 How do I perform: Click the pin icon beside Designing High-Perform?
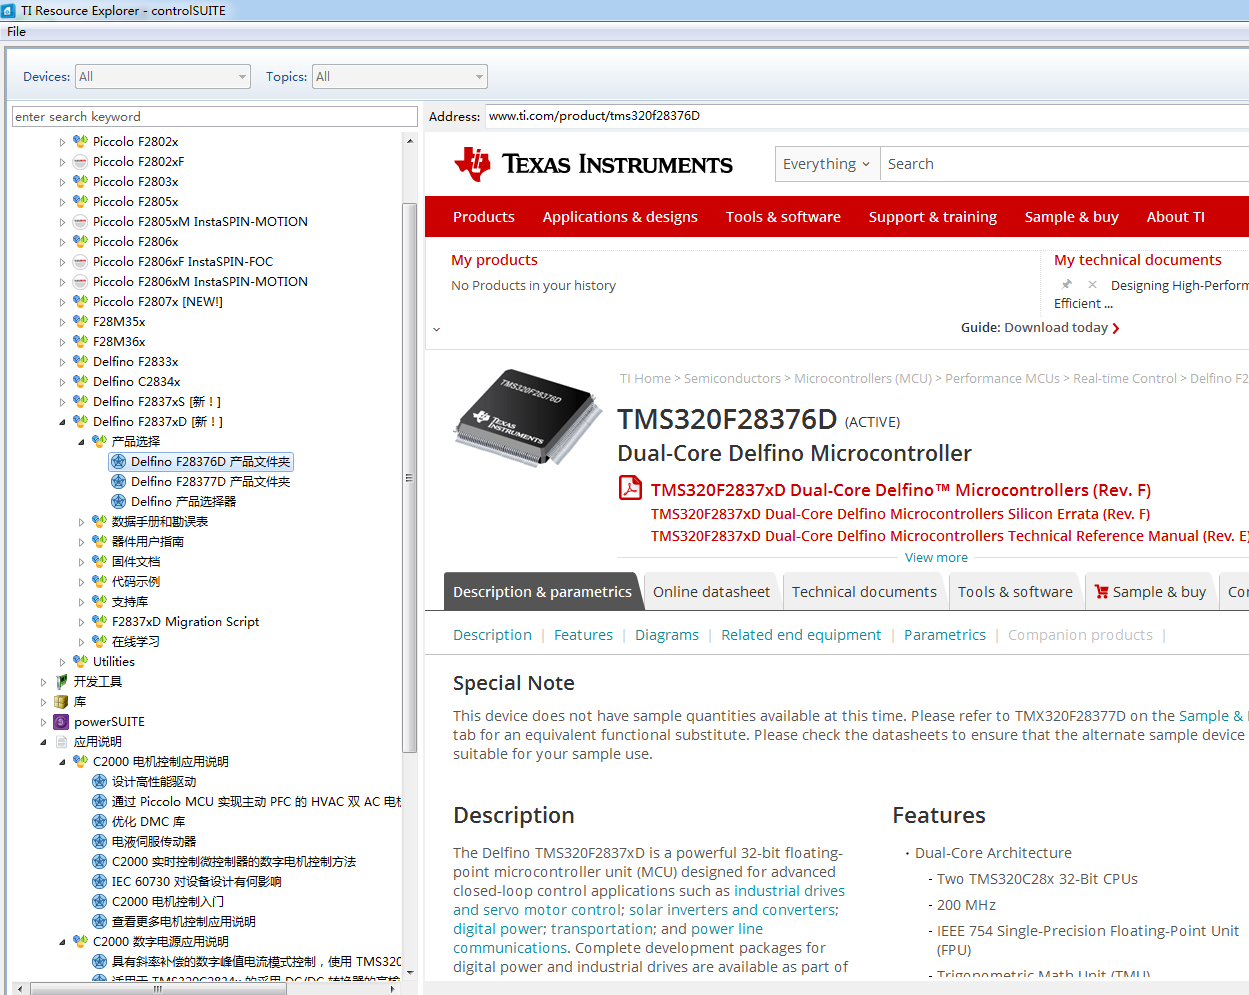tap(1067, 285)
